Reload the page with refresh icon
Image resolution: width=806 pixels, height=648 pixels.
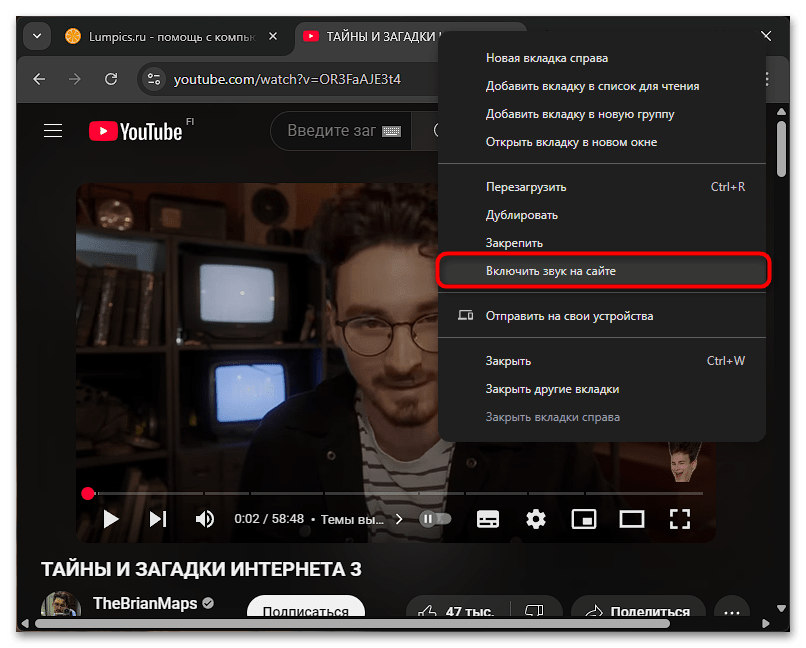coord(111,79)
